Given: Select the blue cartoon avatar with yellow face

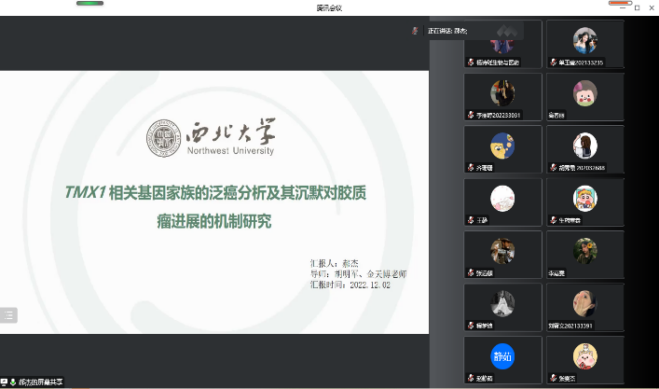Looking at the screenshot, I should click(x=503, y=146).
